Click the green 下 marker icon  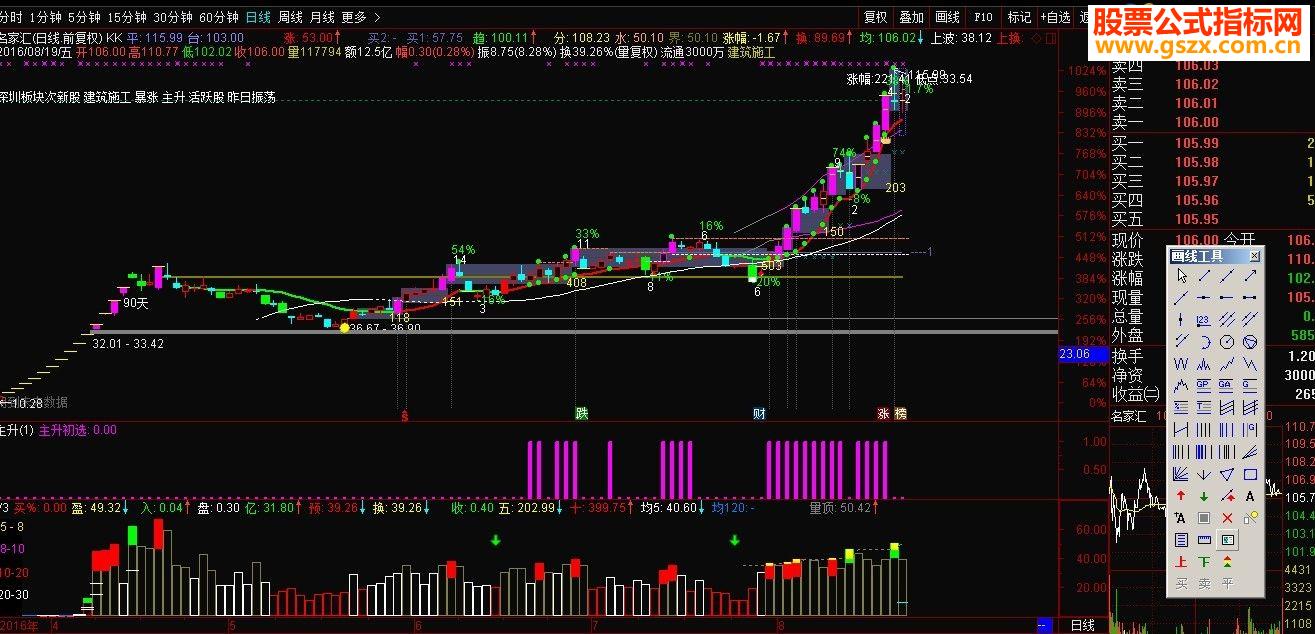click(1203, 561)
